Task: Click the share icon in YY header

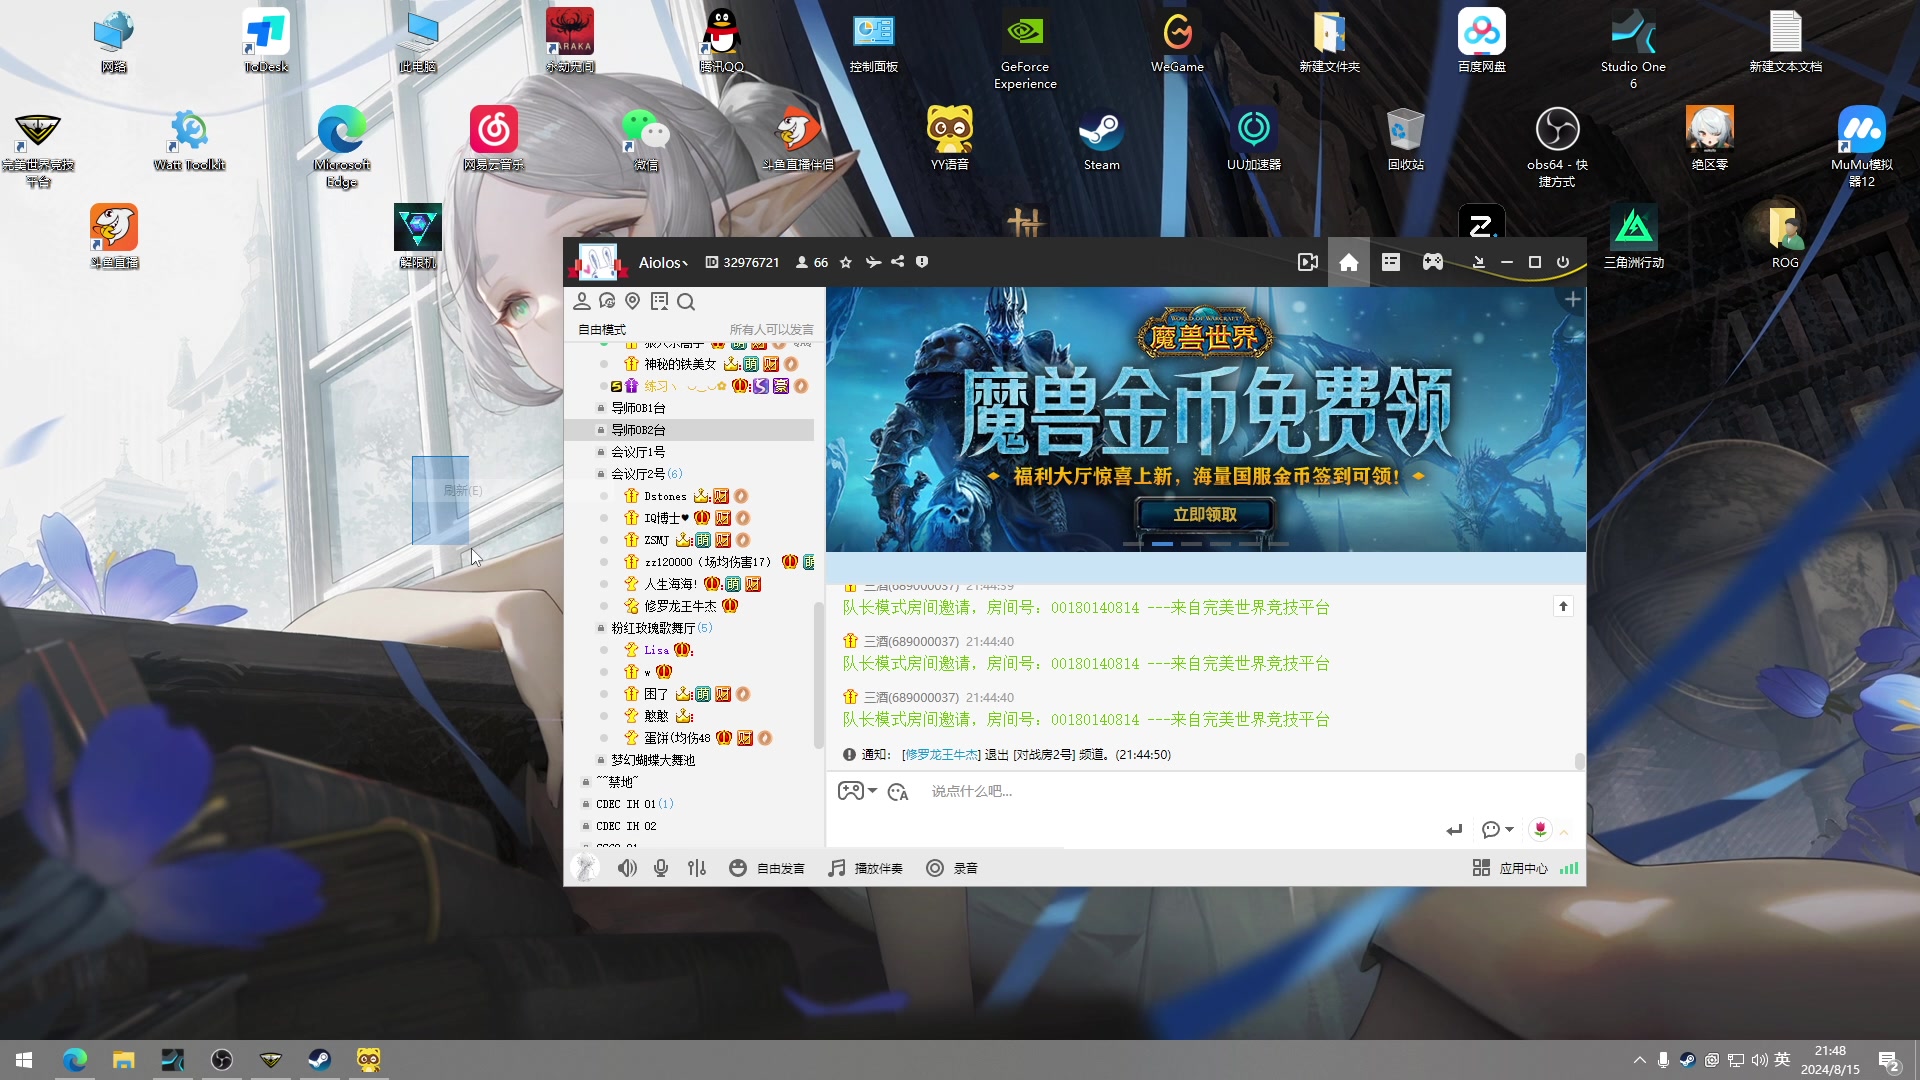Action: pyautogui.click(x=898, y=262)
